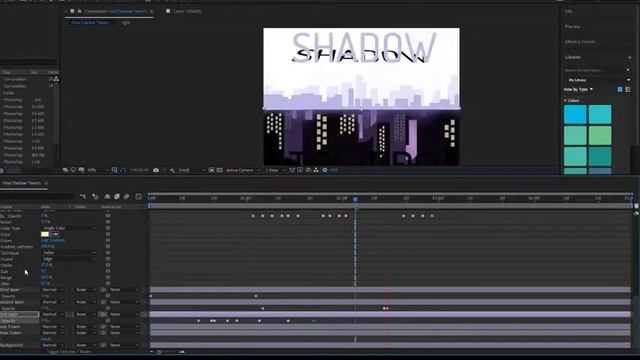Select the Final Shadow Towers timeline tab

coord(21,183)
